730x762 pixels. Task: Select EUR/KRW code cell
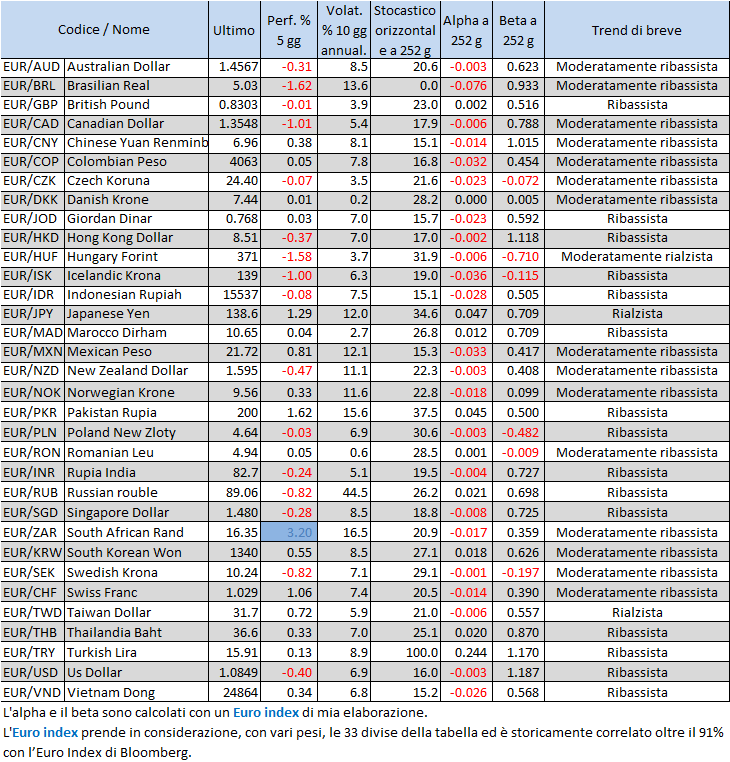[33, 552]
